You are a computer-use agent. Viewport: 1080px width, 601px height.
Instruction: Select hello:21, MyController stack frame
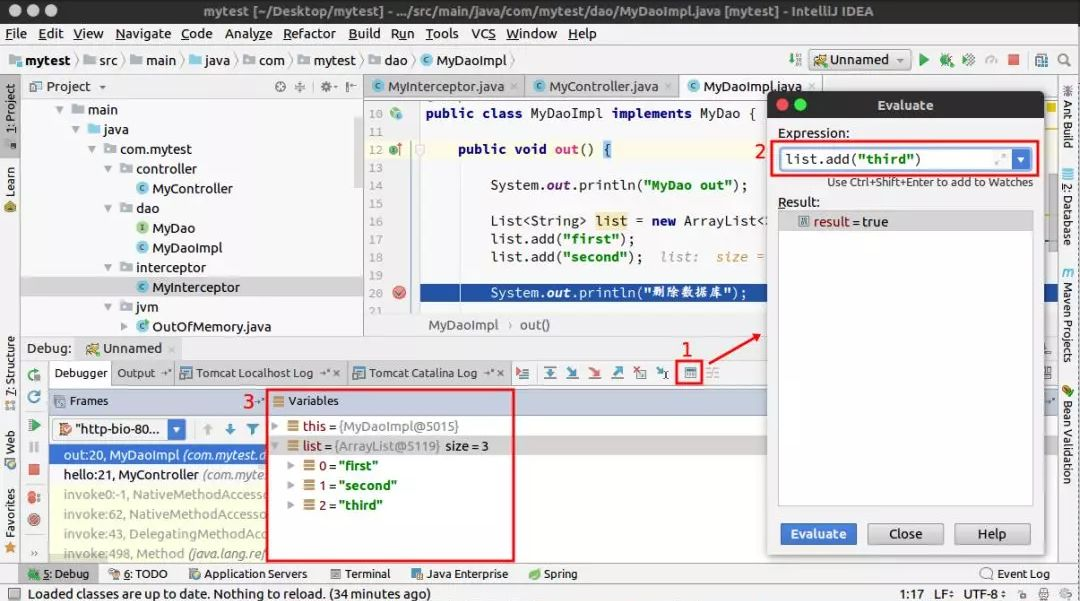coord(158,475)
